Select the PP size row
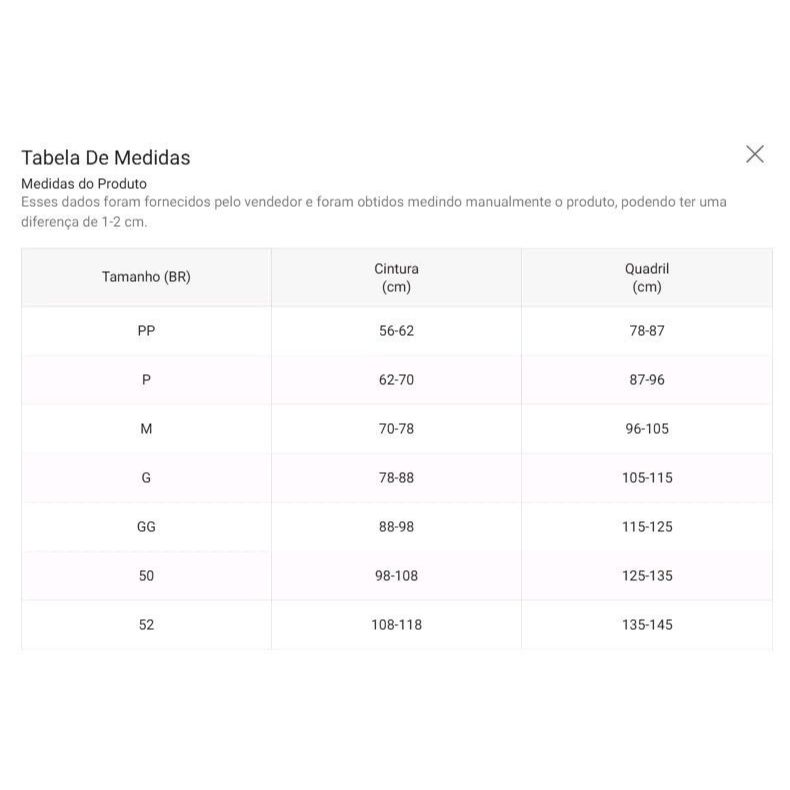Screen dimensions: 790x790 coord(146,331)
